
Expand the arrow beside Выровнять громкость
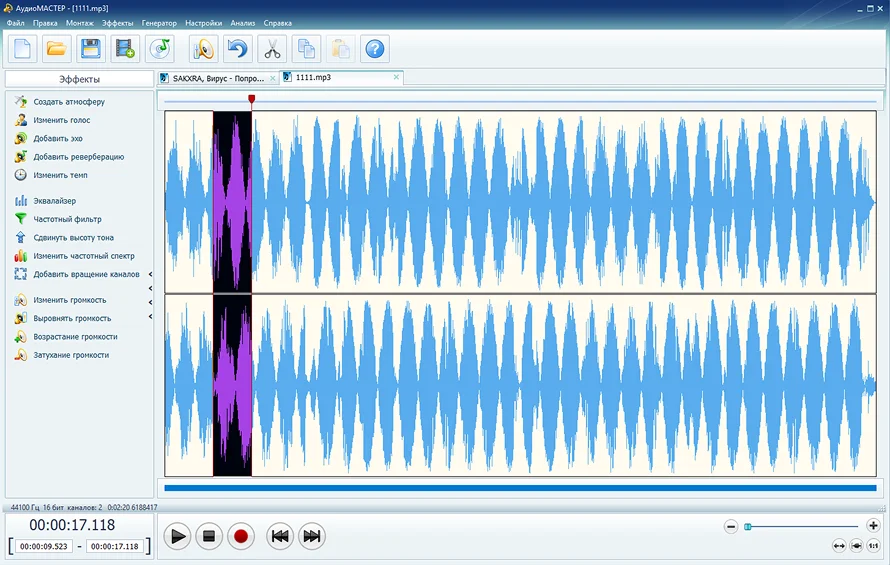pyautogui.click(x=150, y=318)
